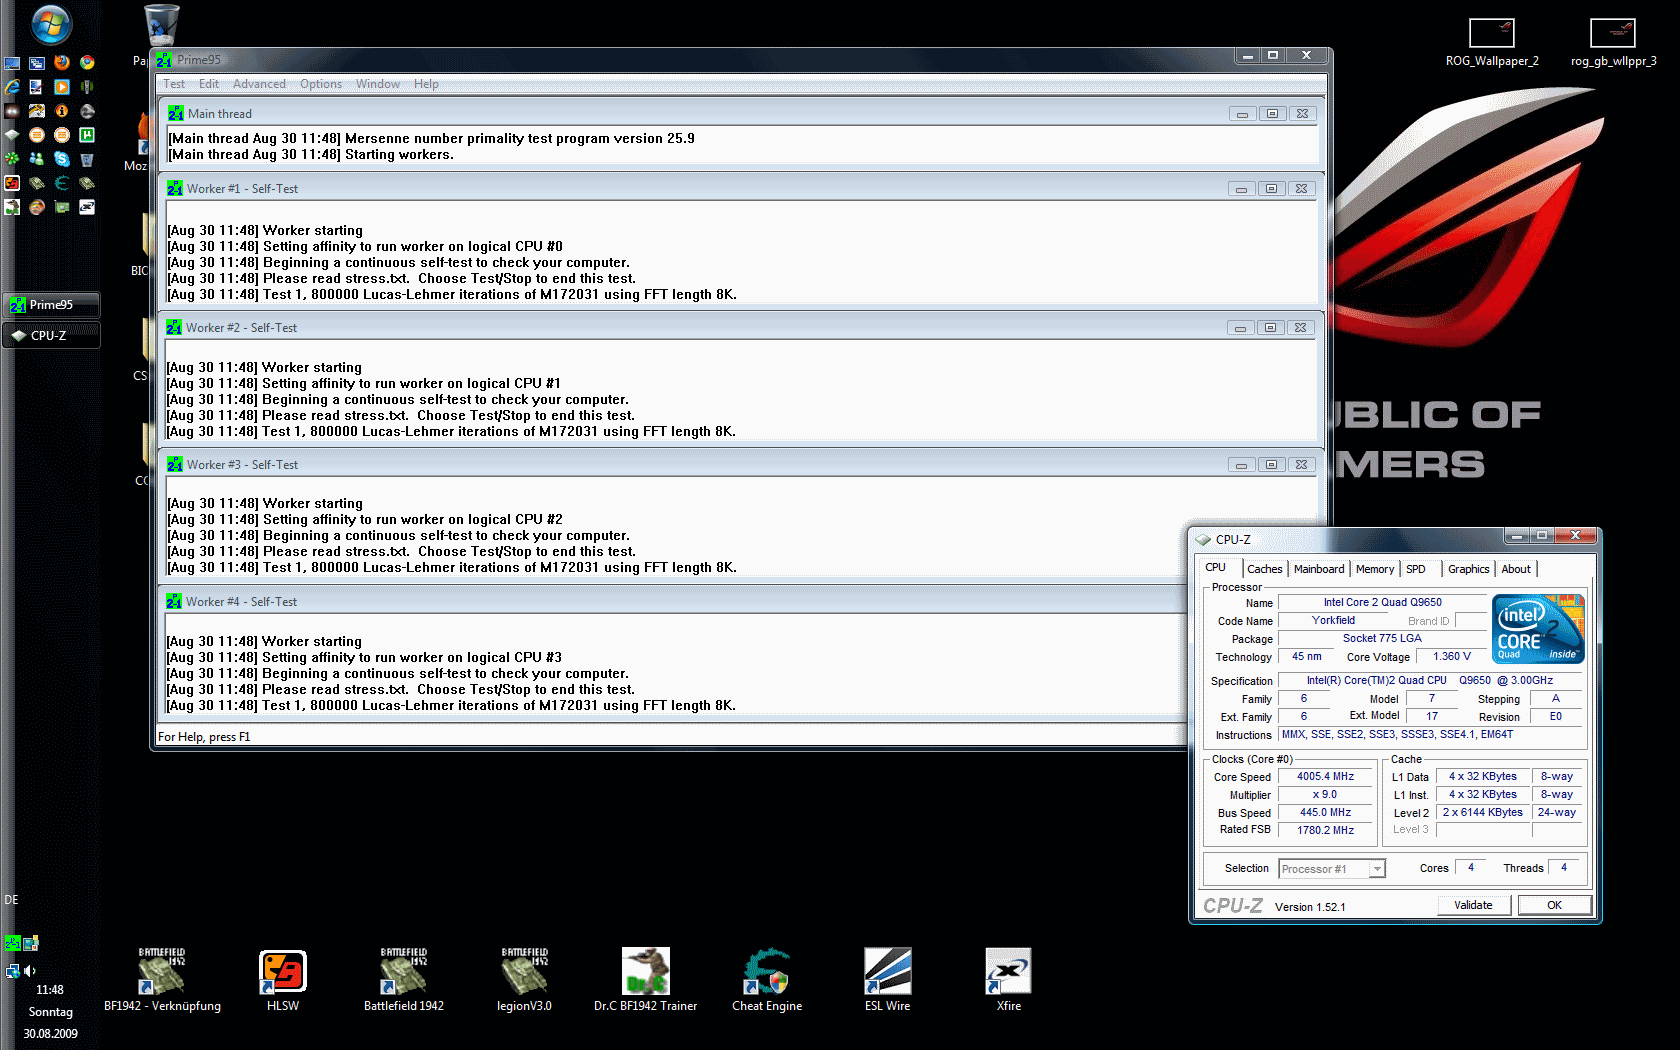The image size is (1680, 1050).
Task: Click the Name field Intel Core 2 Quad Q9650
Action: click(x=1383, y=603)
